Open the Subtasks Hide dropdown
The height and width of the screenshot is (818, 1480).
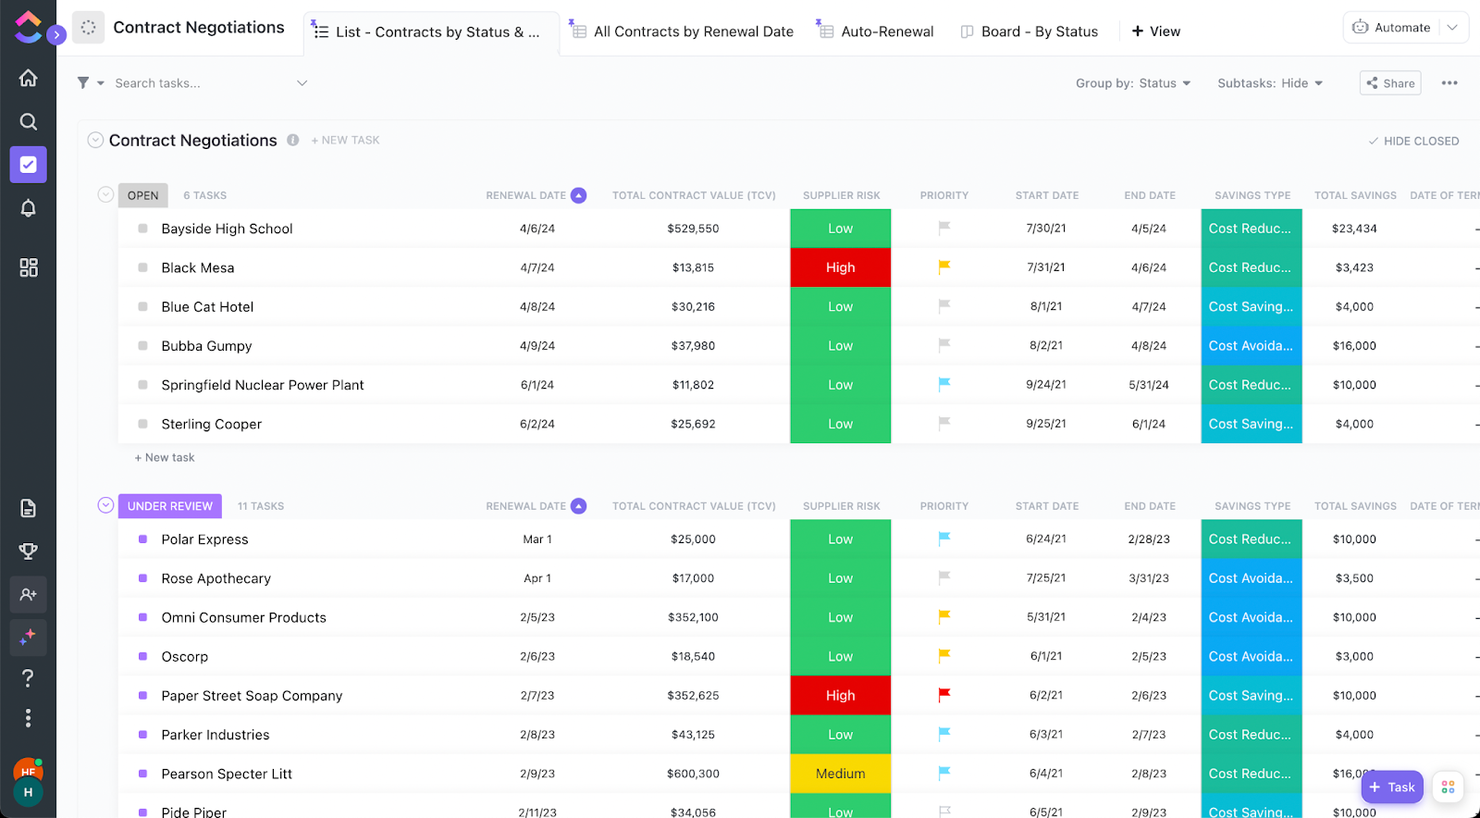pyautogui.click(x=1270, y=83)
